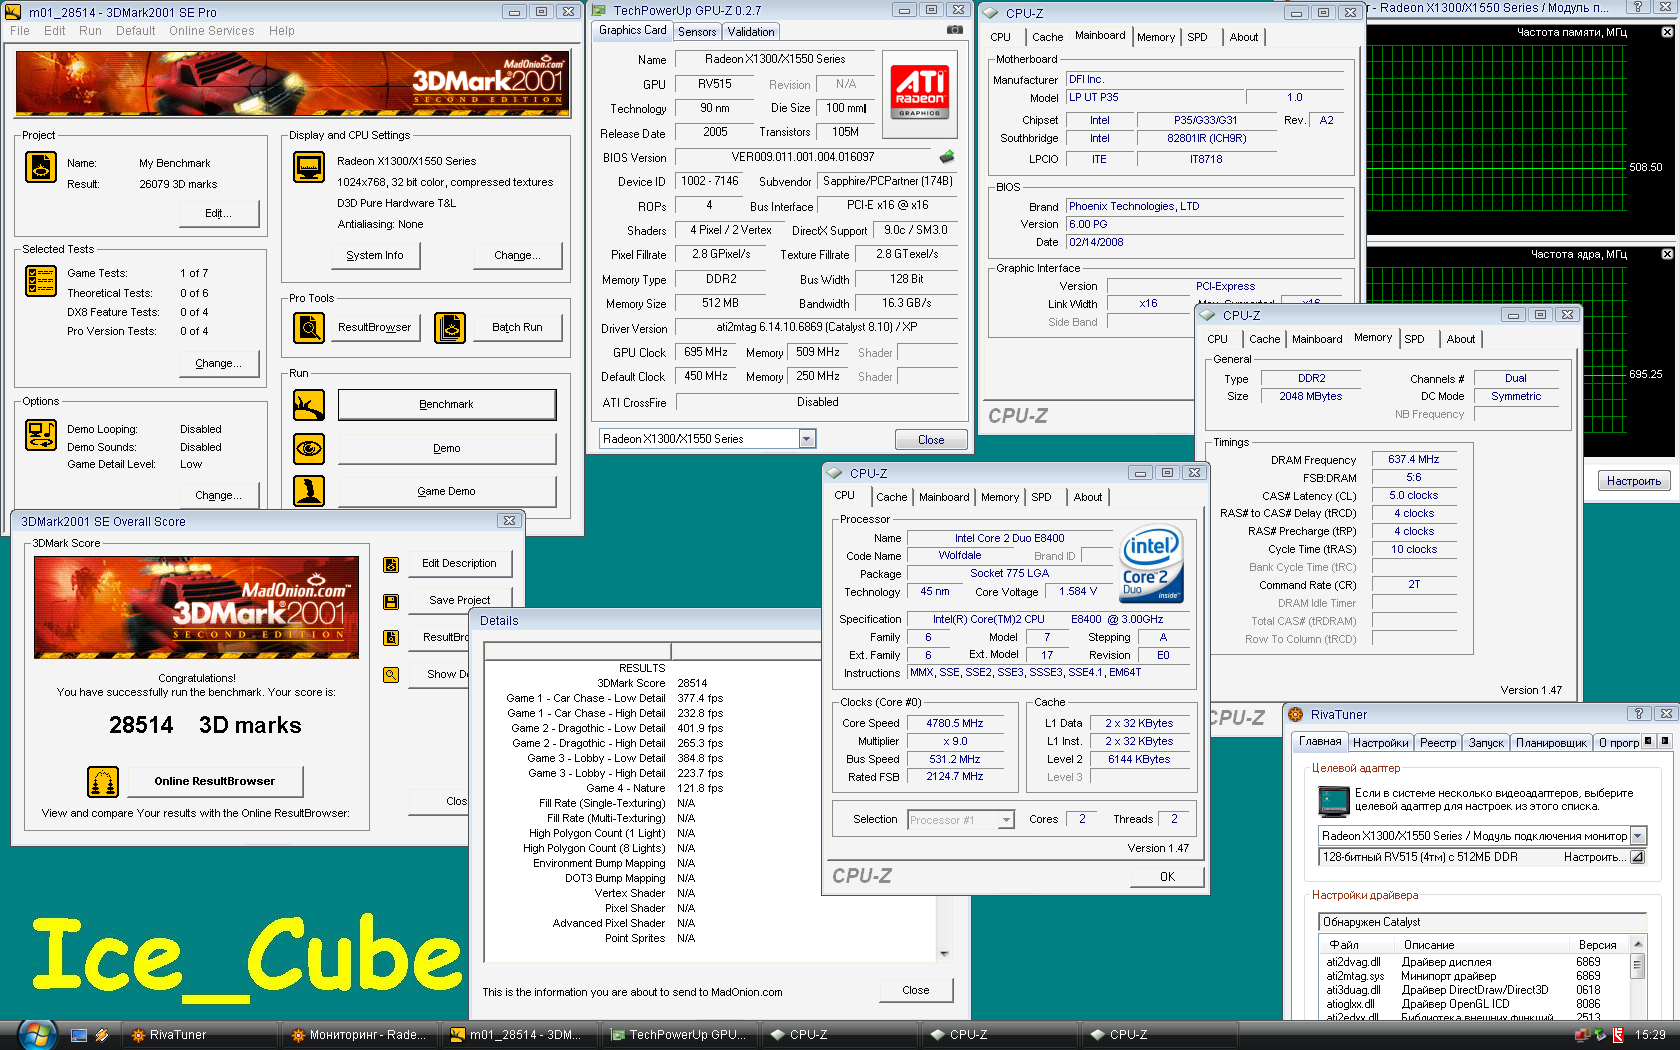Click the BIOS Version field in GPU-Z
Viewport: 1680px width, 1050px height.
tap(803, 157)
